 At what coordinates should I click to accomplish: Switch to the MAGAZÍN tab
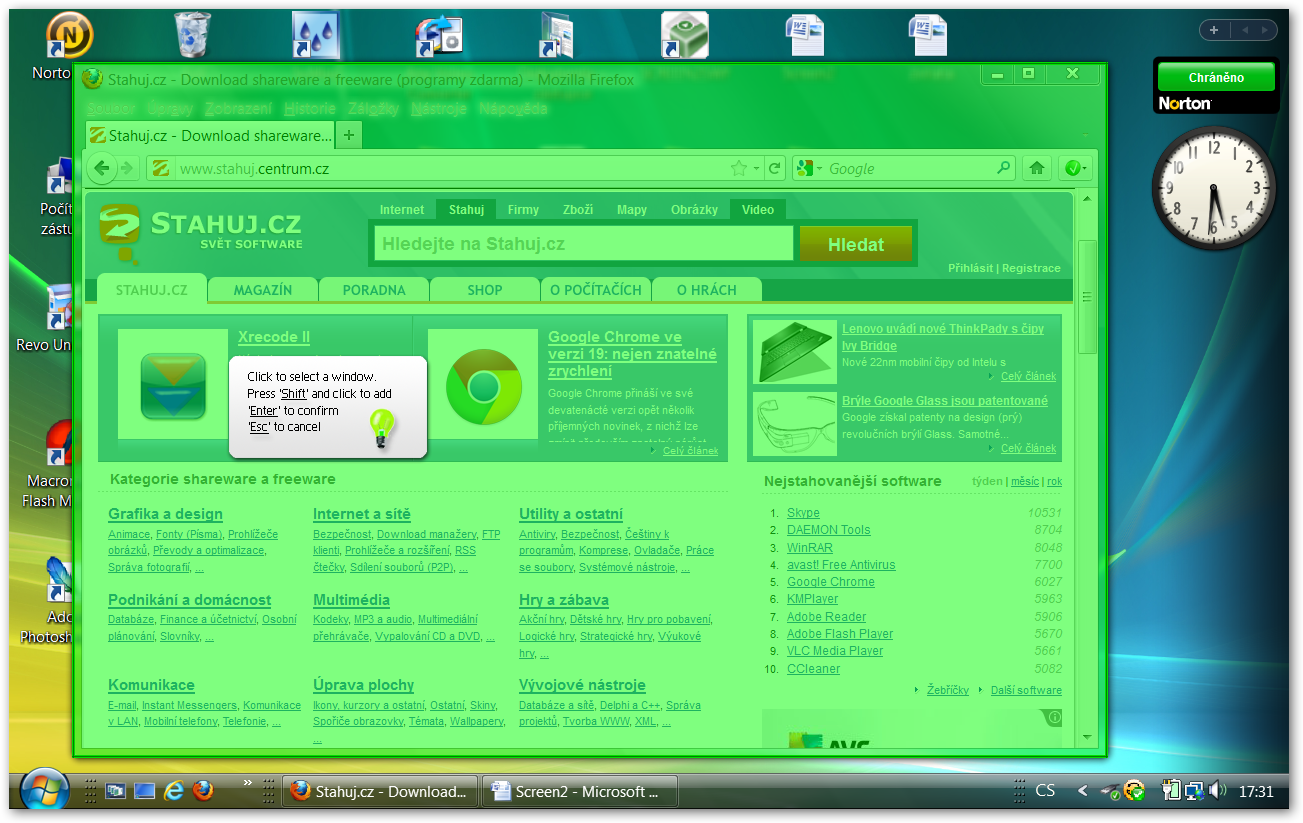[263, 290]
